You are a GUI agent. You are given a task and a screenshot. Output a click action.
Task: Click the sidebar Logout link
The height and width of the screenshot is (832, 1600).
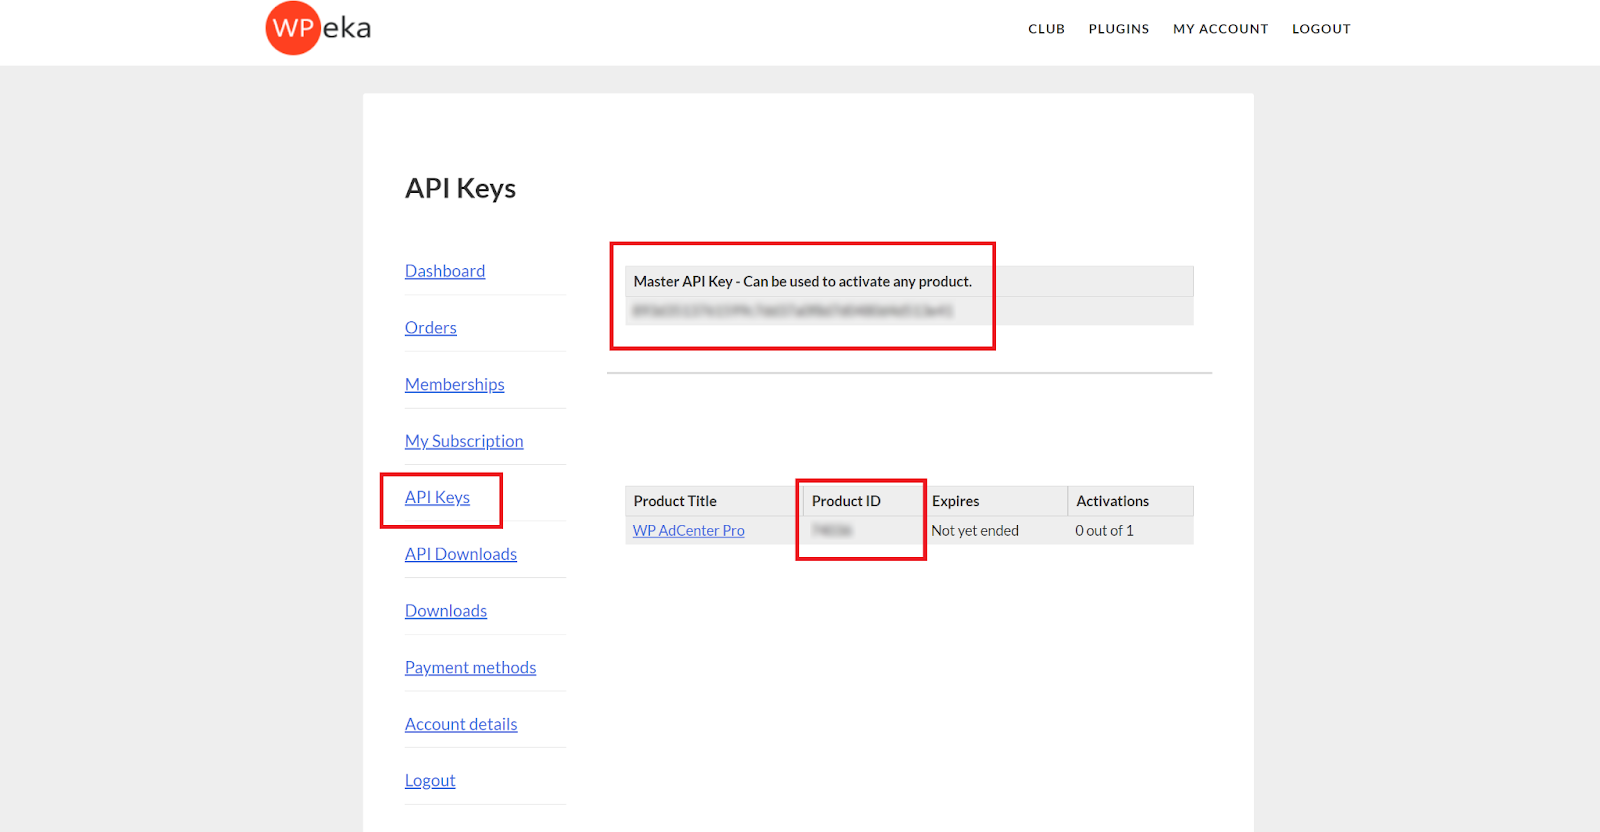click(430, 781)
